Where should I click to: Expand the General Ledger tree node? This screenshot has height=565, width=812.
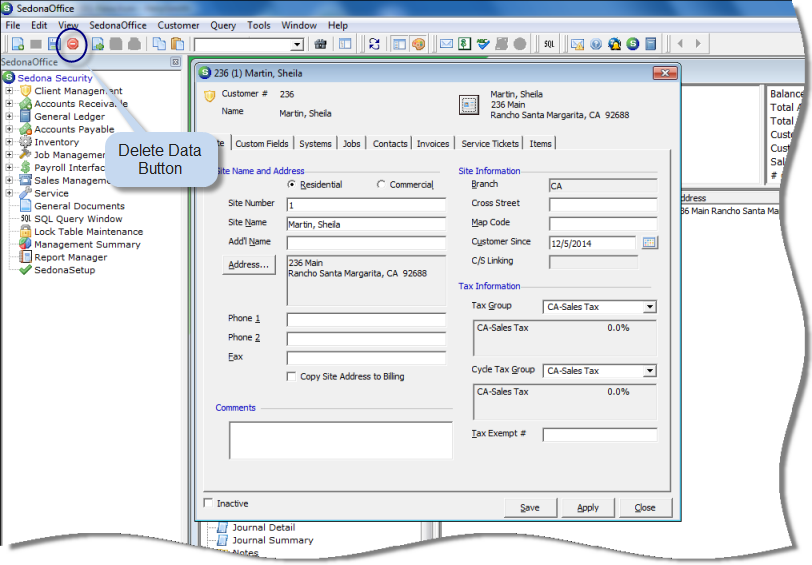[9, 117]
